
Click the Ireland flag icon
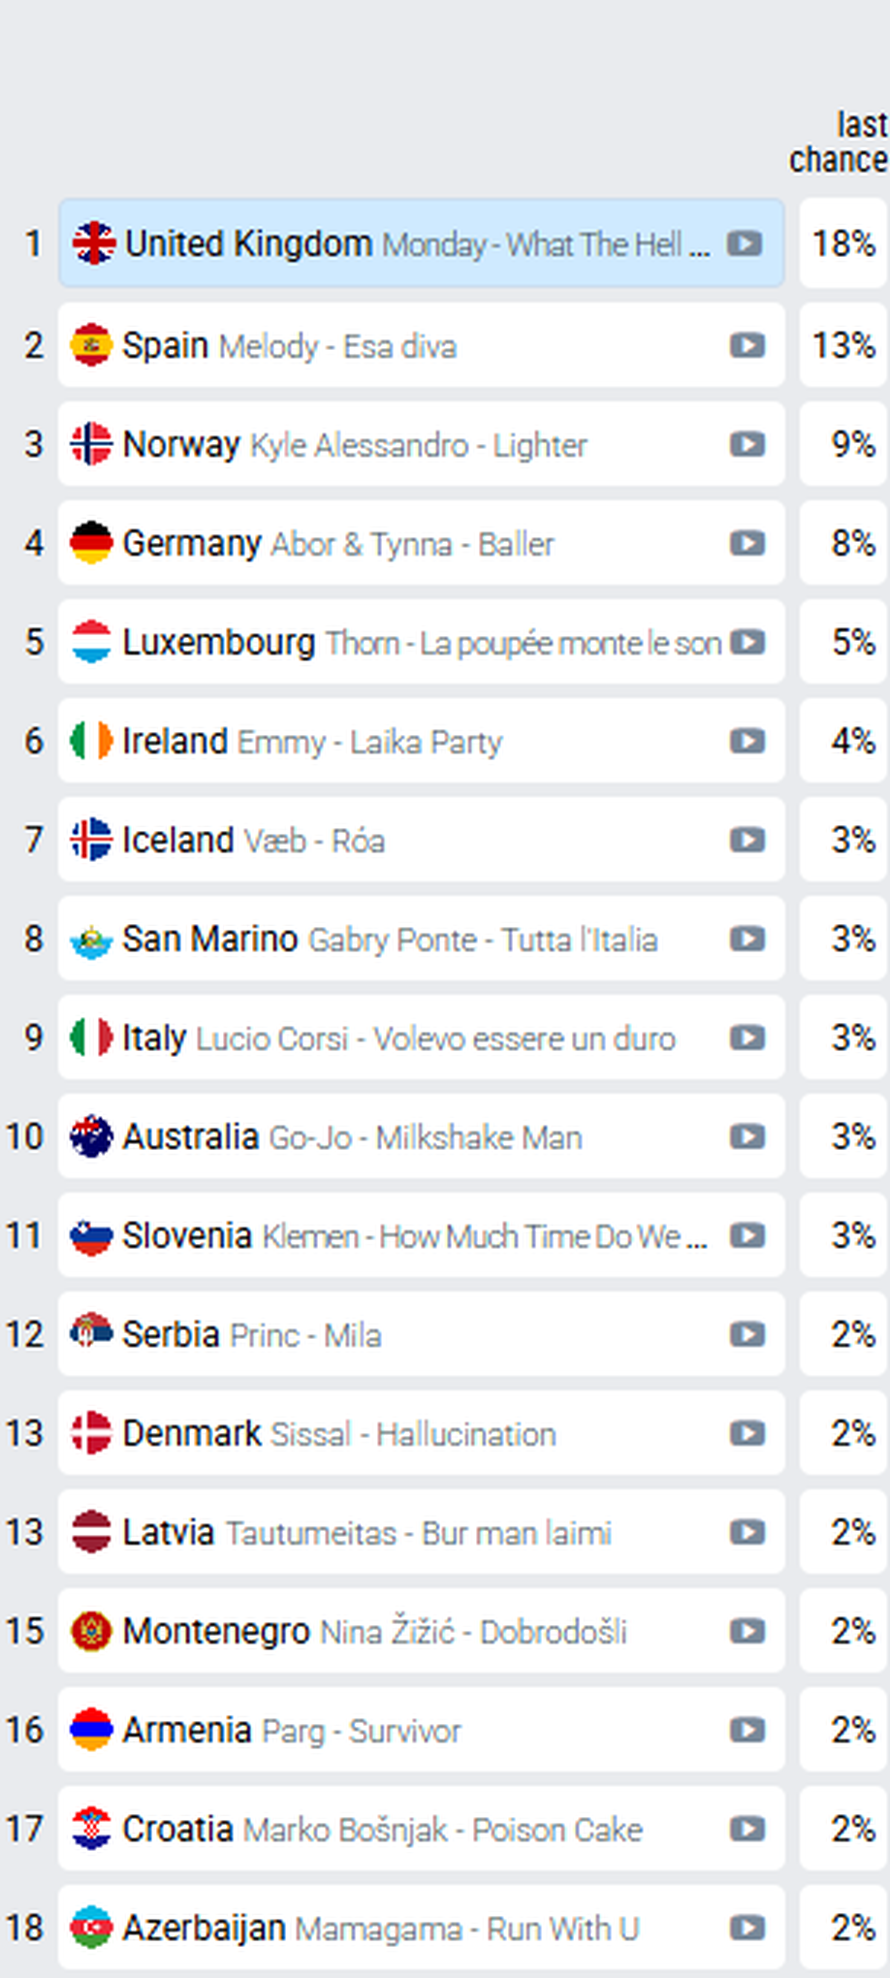(x=91, y=742)
